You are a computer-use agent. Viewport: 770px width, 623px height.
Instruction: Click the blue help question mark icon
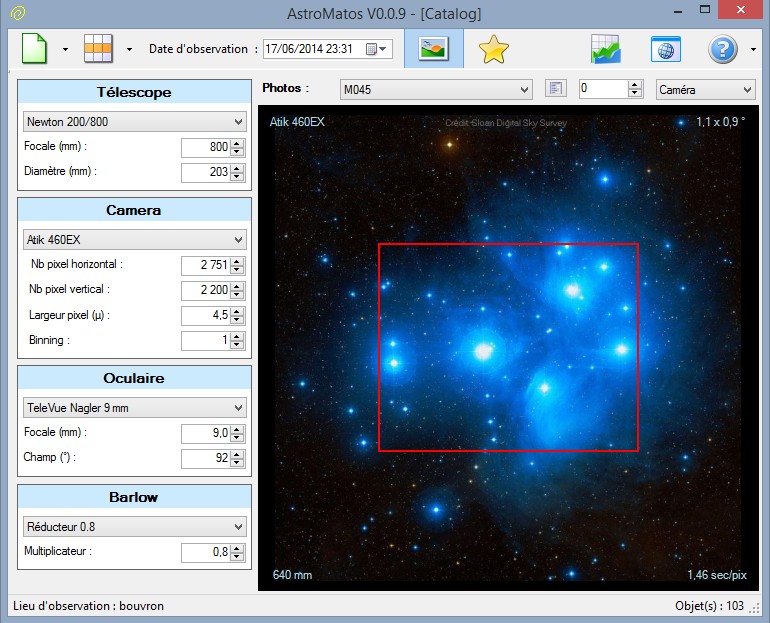[x=722, y=49]
